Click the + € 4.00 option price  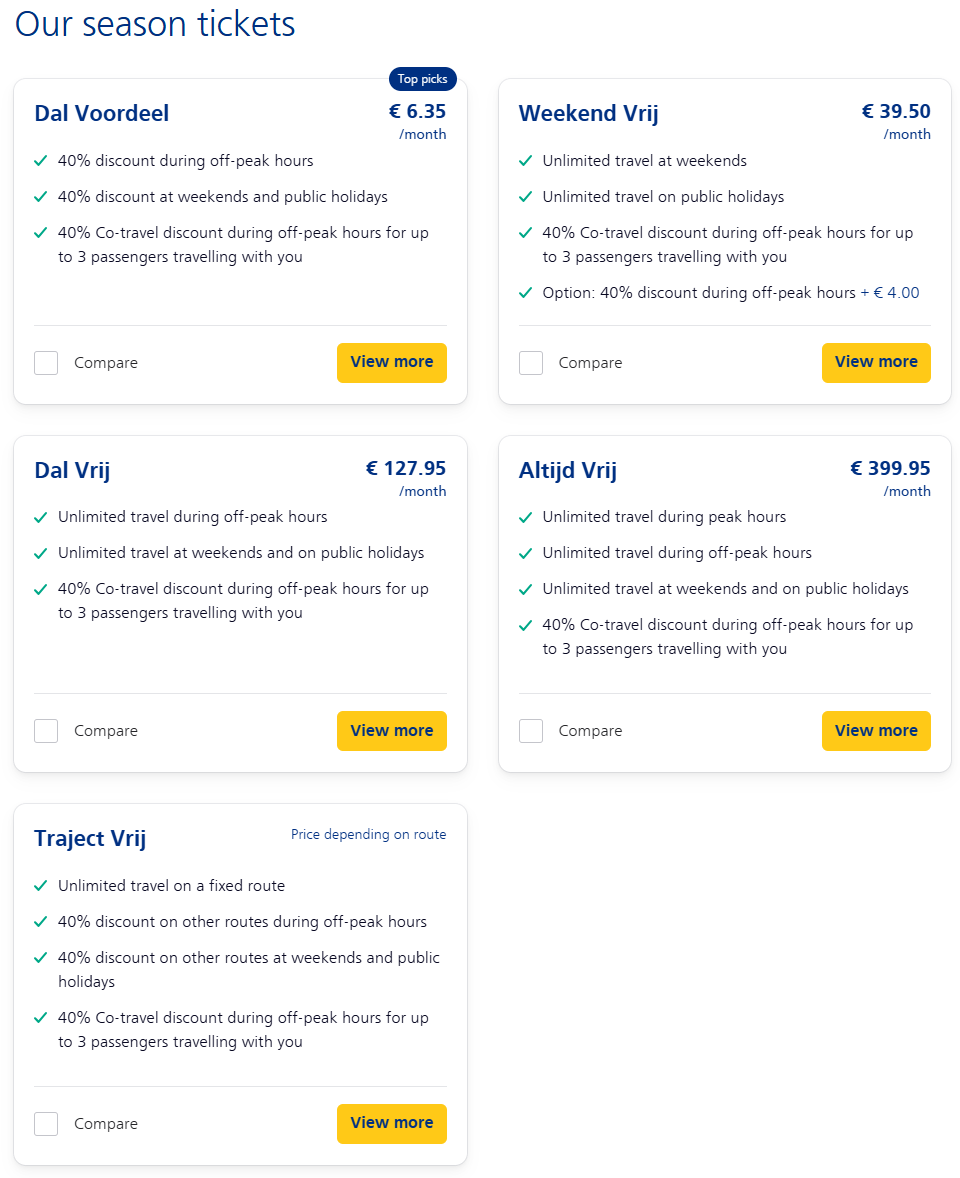coord(890,293)
